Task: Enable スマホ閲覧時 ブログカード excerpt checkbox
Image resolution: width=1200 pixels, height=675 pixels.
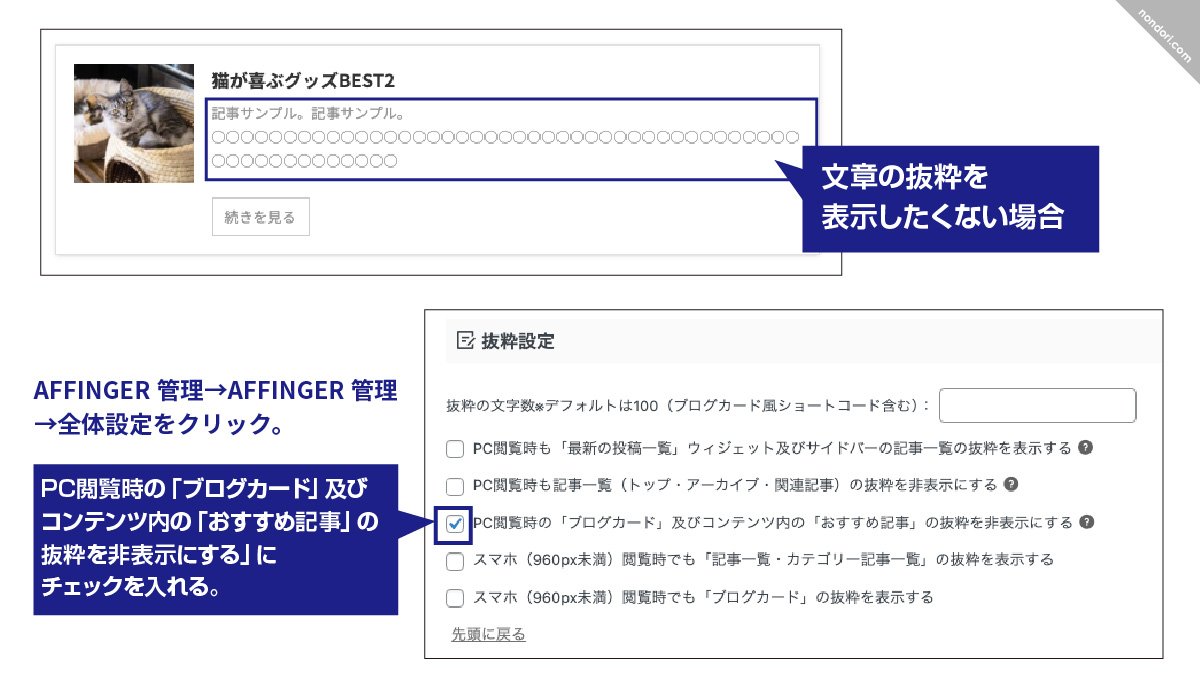Action: (x=455, y=598)
